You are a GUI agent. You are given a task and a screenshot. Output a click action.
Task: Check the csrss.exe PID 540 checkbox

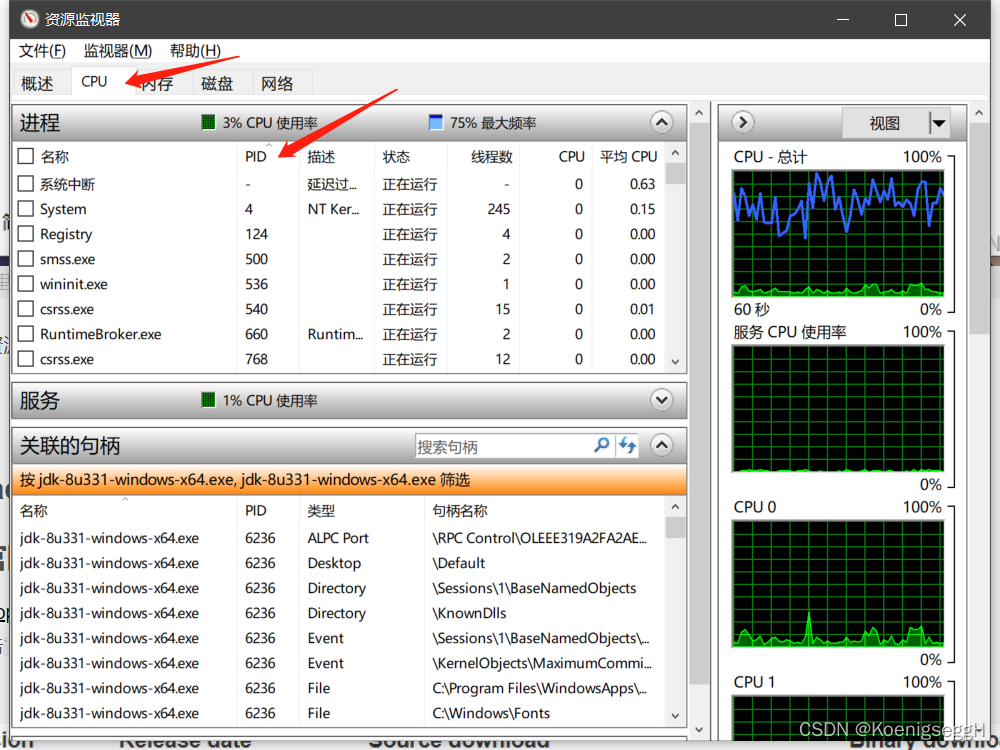26,309
